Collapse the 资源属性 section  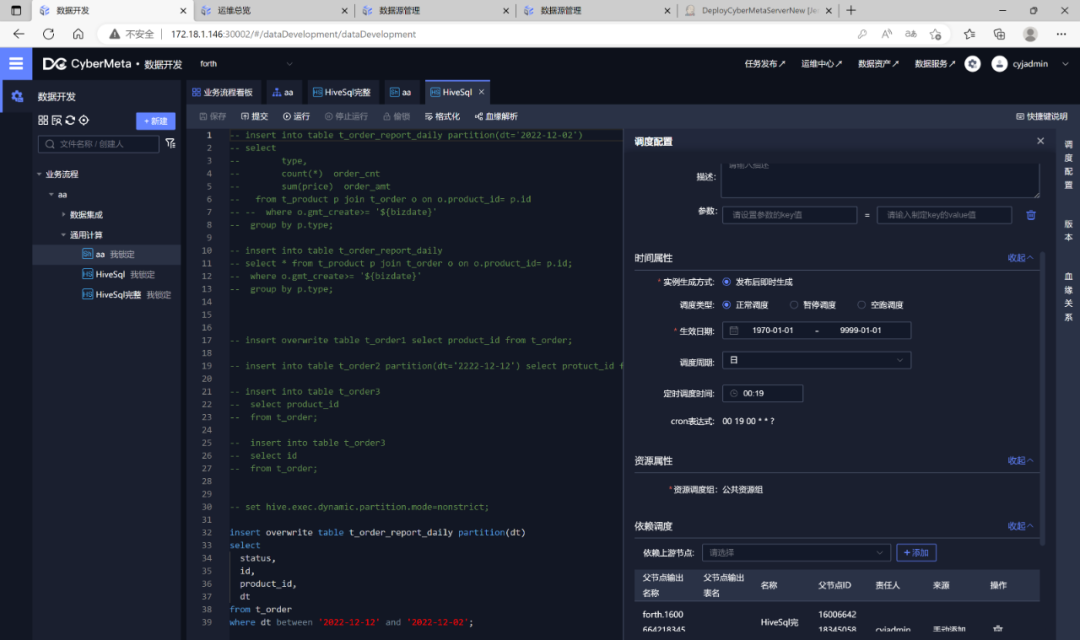[1020, 461]
